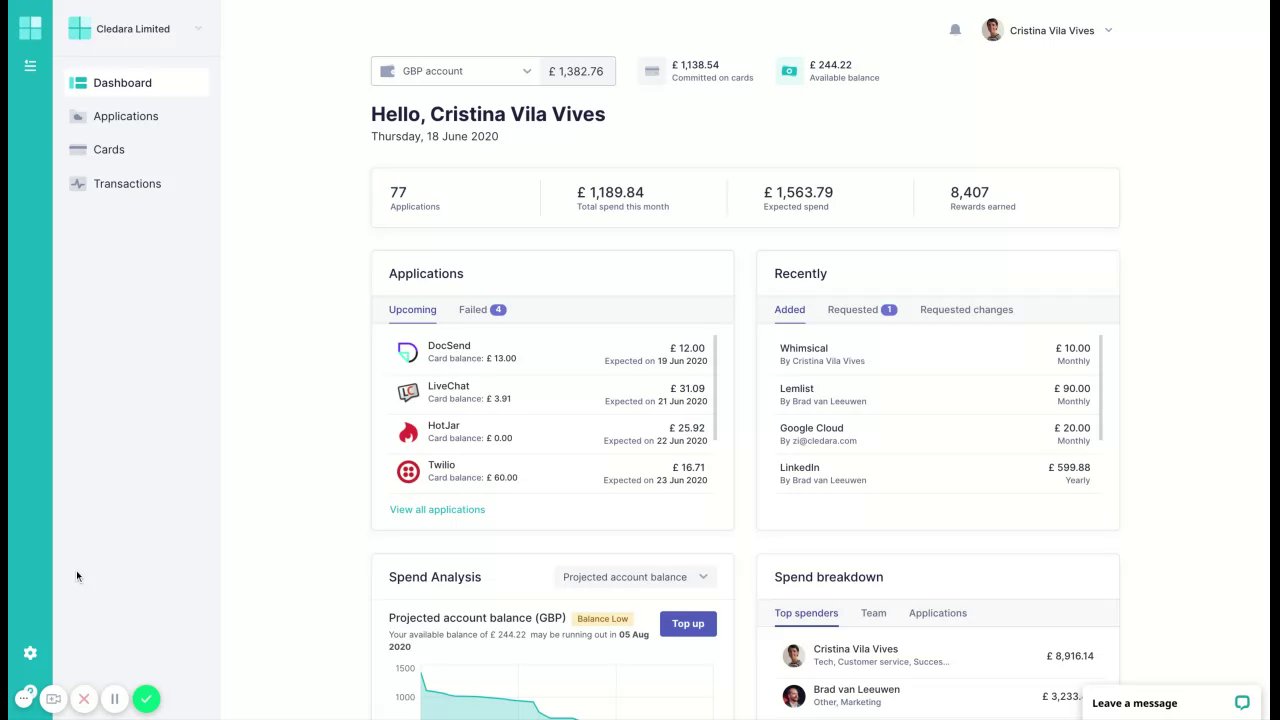Screen dimensions: 1280x720
Task: Collapse the sidebar with the menu icon
Action: [30, 66]
